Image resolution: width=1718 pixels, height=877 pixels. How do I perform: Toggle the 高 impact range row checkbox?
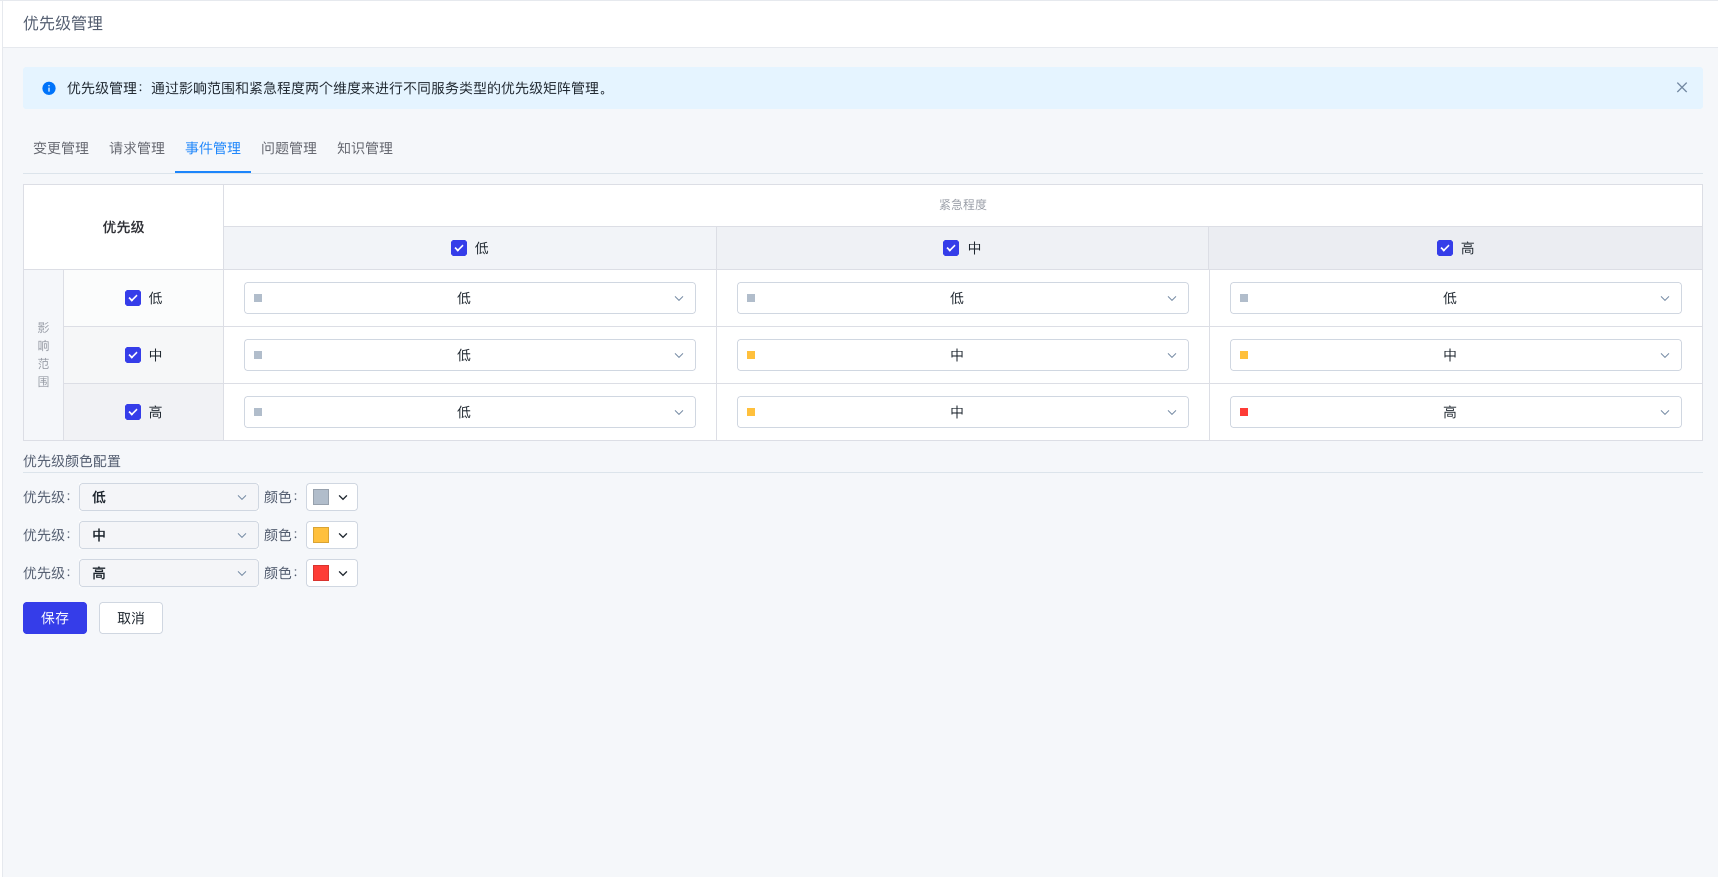click(133, 412)
